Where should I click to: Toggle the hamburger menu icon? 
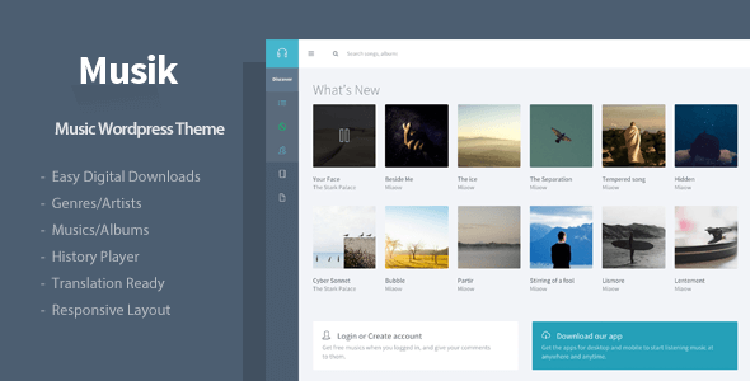[311, 54]
